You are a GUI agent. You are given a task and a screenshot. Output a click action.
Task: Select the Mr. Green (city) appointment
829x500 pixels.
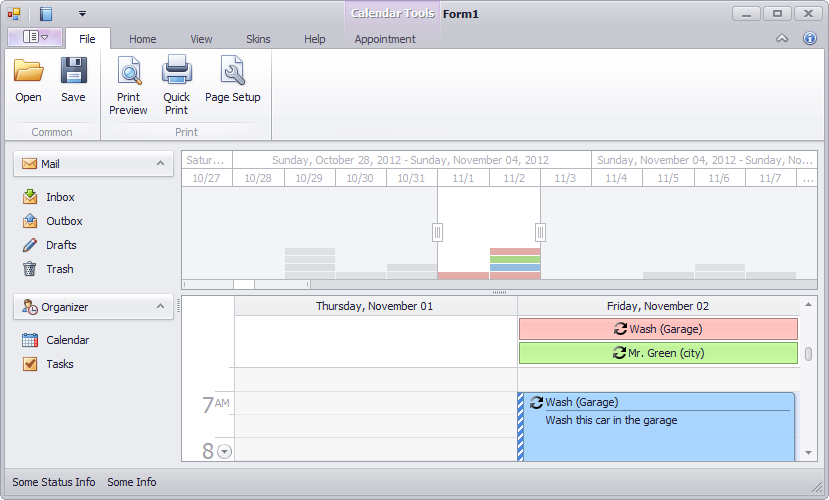pos(658,353)
